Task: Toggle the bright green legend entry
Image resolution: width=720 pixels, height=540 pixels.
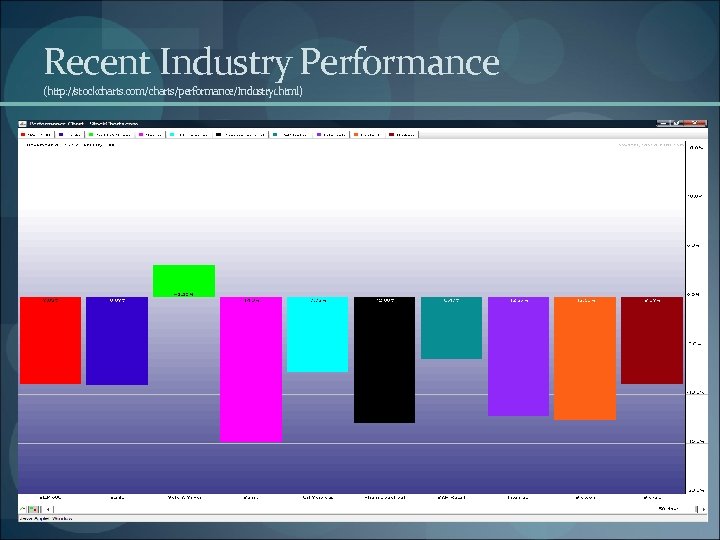Action: (x=109, y=135)
